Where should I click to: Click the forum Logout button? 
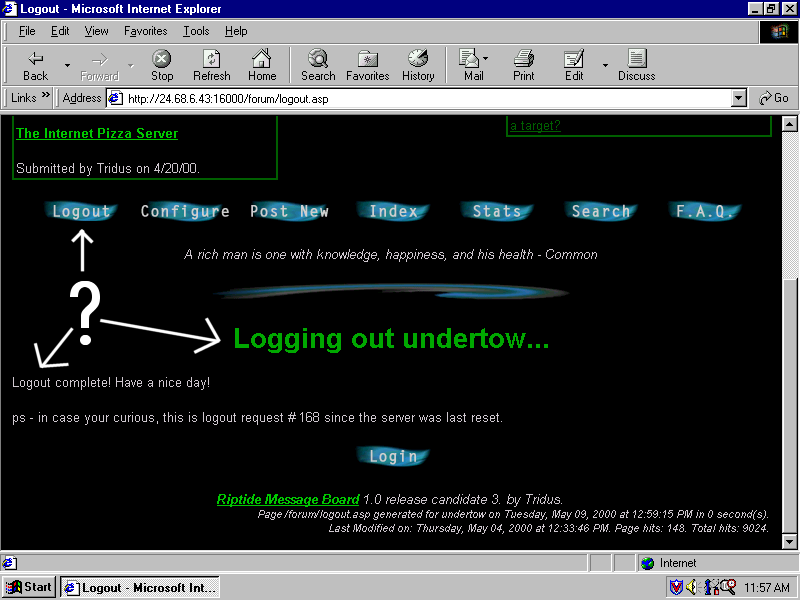[x=81, y=211]
